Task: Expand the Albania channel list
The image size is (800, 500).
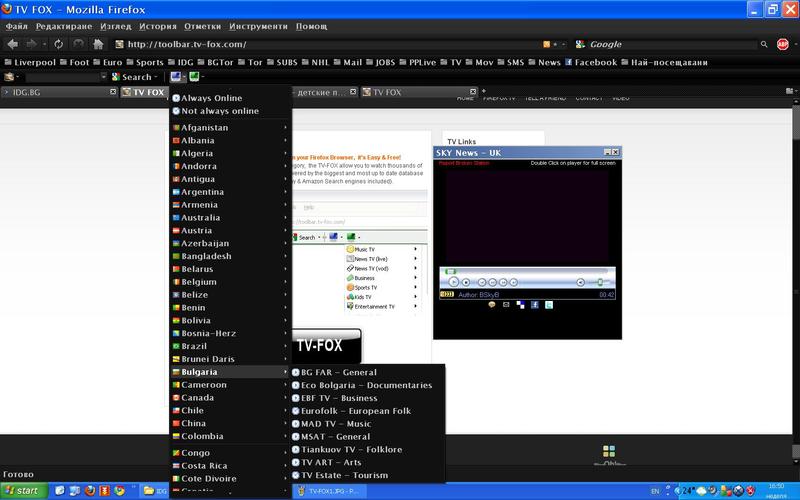Action: pos(231,140)
